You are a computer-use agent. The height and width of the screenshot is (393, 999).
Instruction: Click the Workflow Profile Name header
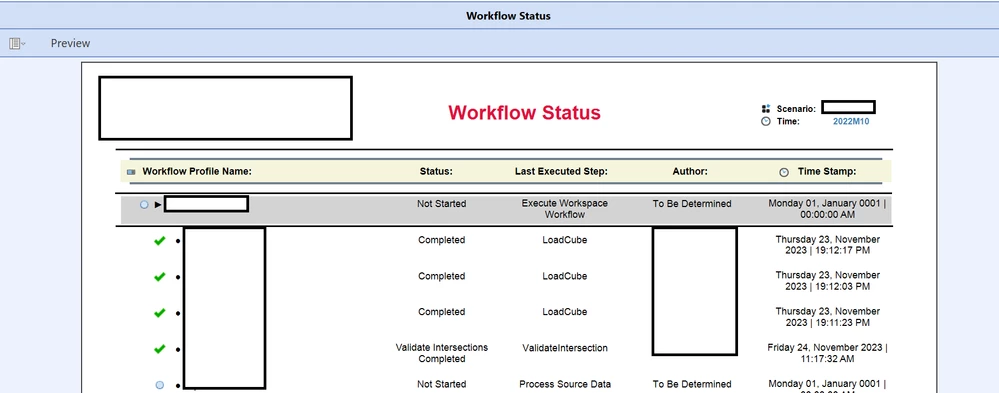(197, 171)
